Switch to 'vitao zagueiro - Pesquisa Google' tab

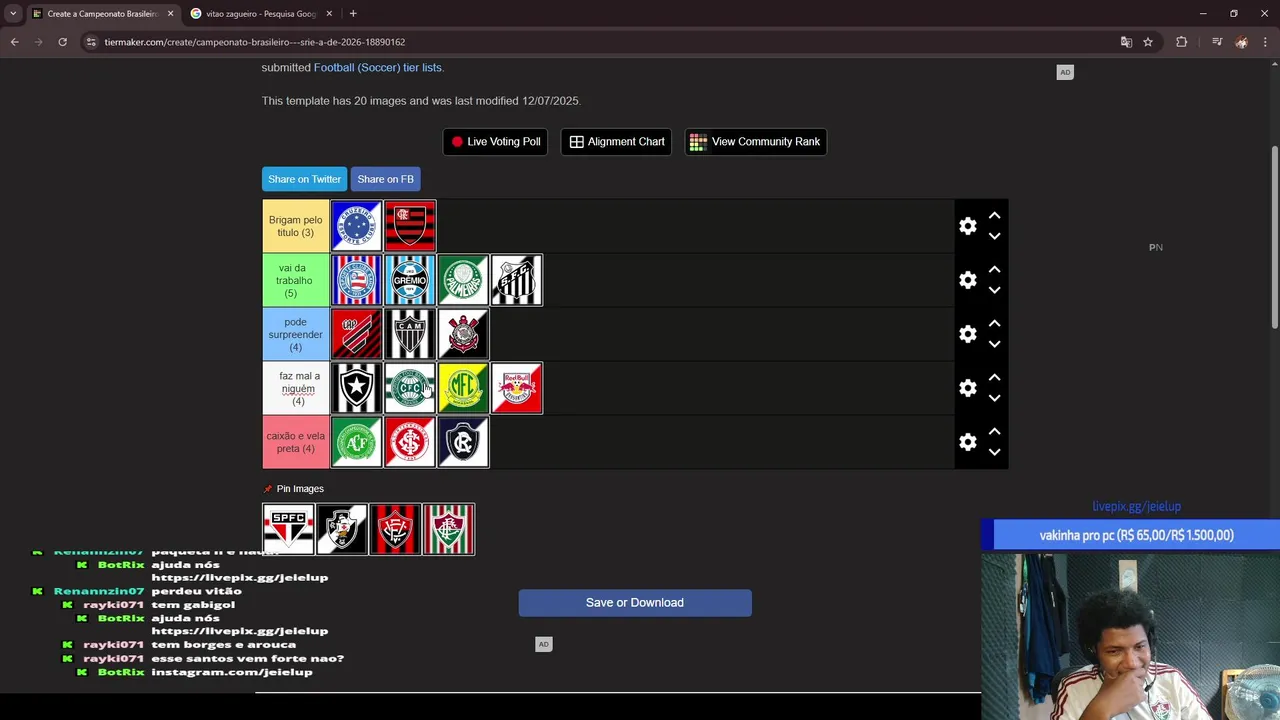[260, 14]
